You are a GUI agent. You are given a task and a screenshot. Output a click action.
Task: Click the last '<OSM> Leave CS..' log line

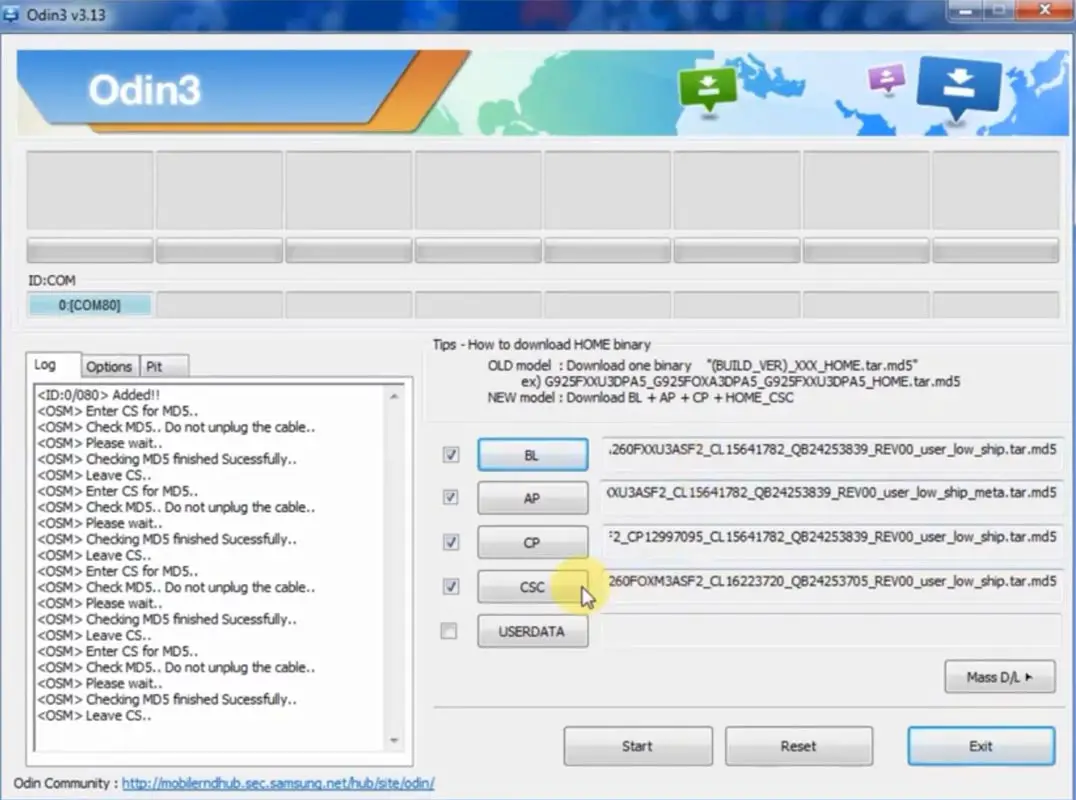tap(95, 716)
